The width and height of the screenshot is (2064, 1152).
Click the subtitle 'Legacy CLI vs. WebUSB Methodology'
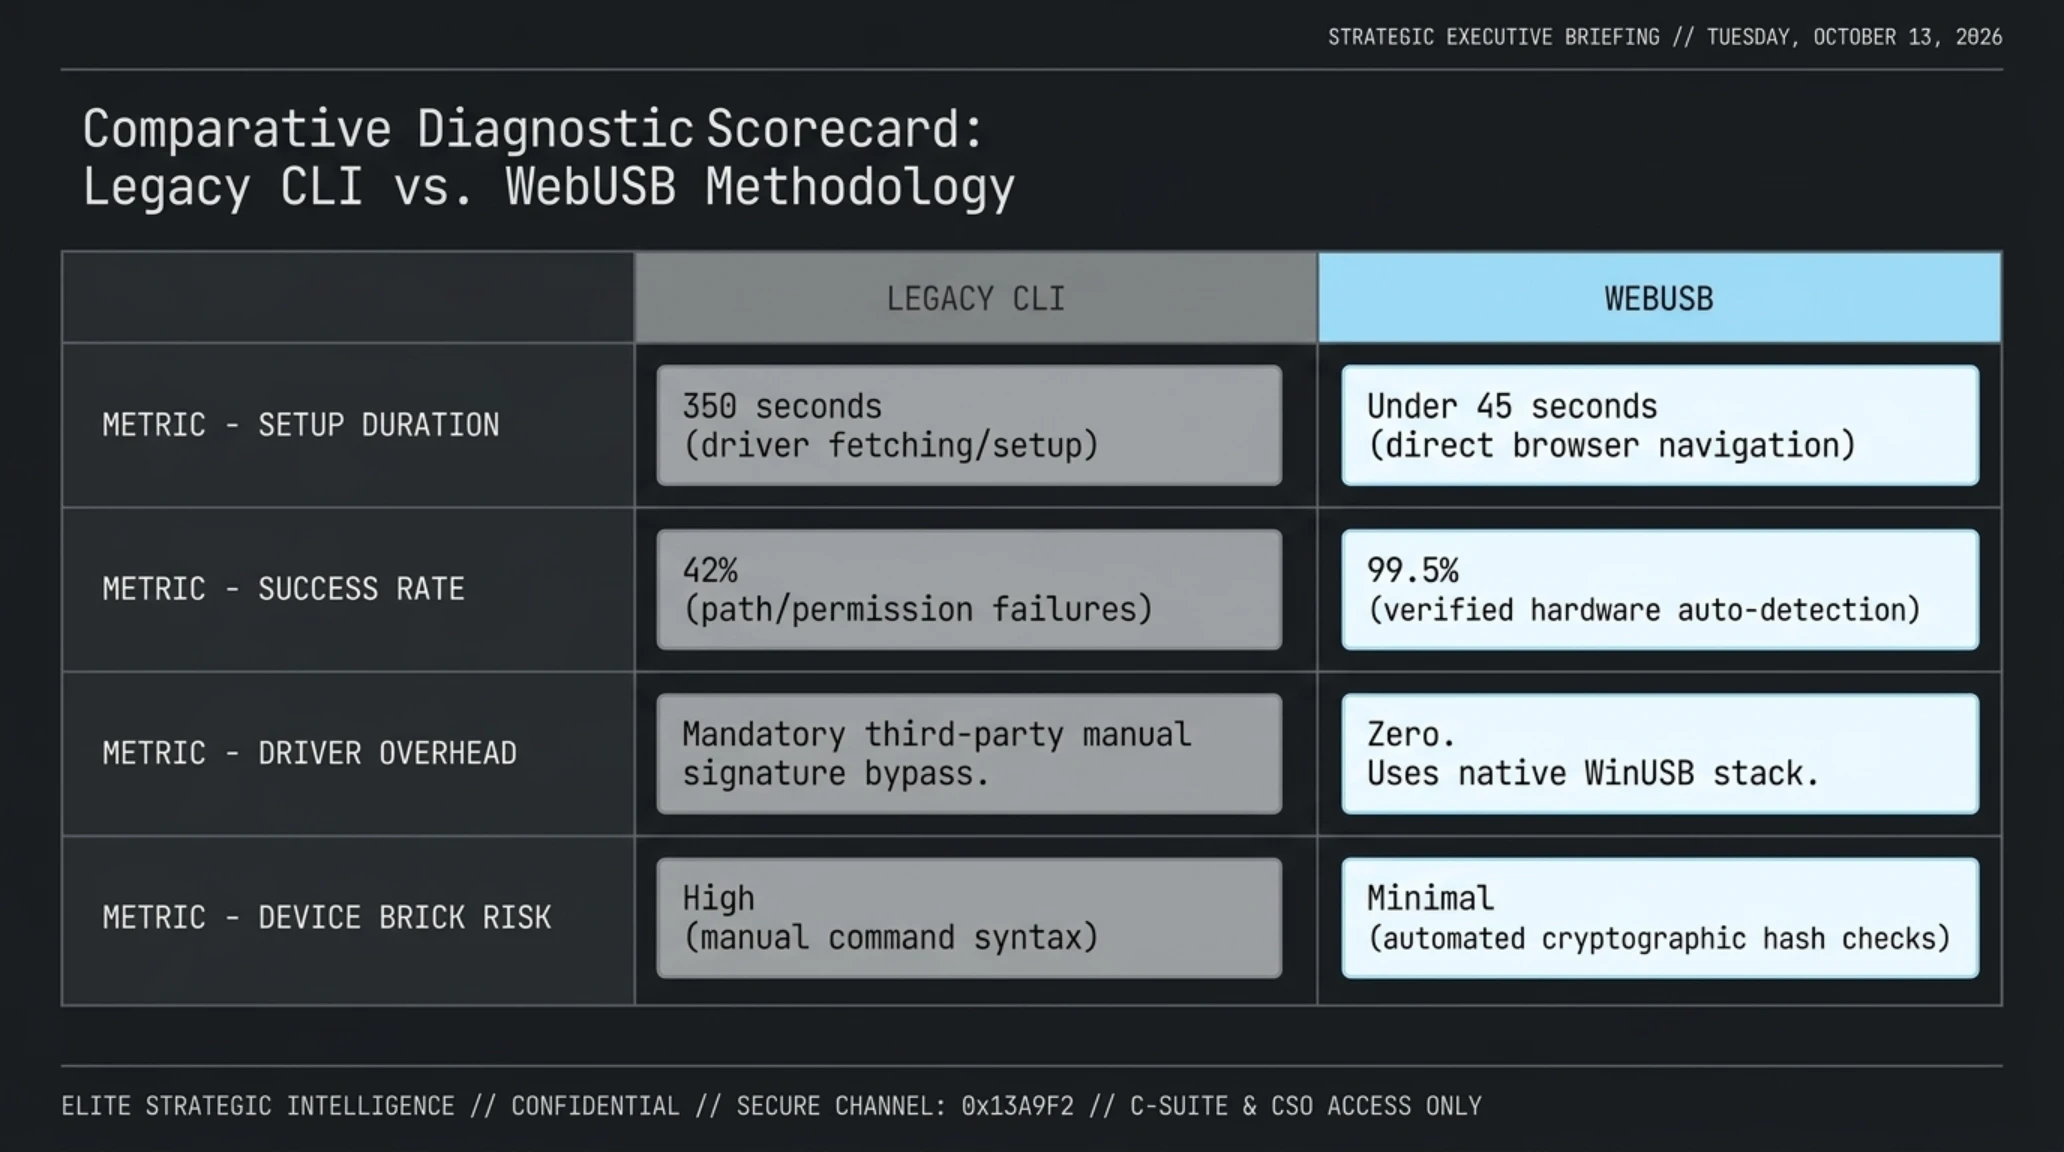[x=548, y=188]
